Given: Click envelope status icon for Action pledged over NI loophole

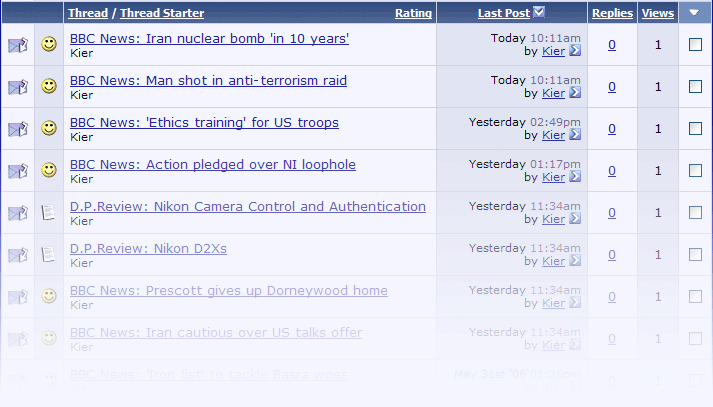Looking at the screenshot, I should tap(18, 171).
